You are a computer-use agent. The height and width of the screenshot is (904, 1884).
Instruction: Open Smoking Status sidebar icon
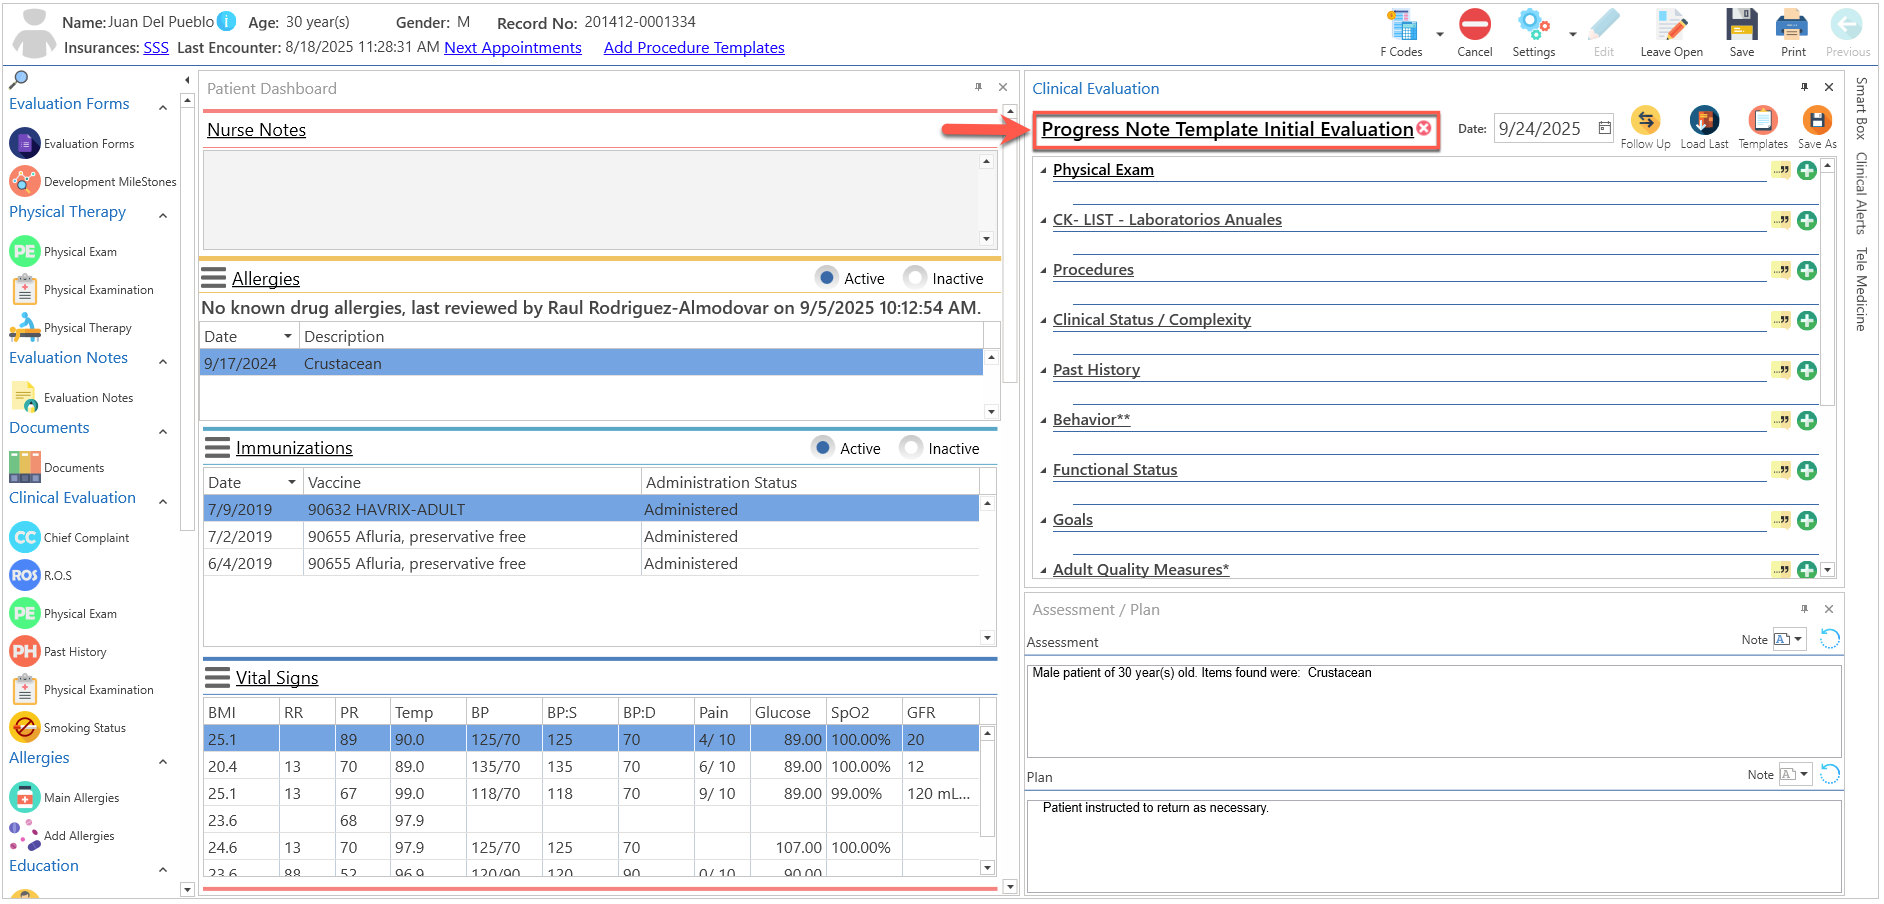[x=25, y=727]
